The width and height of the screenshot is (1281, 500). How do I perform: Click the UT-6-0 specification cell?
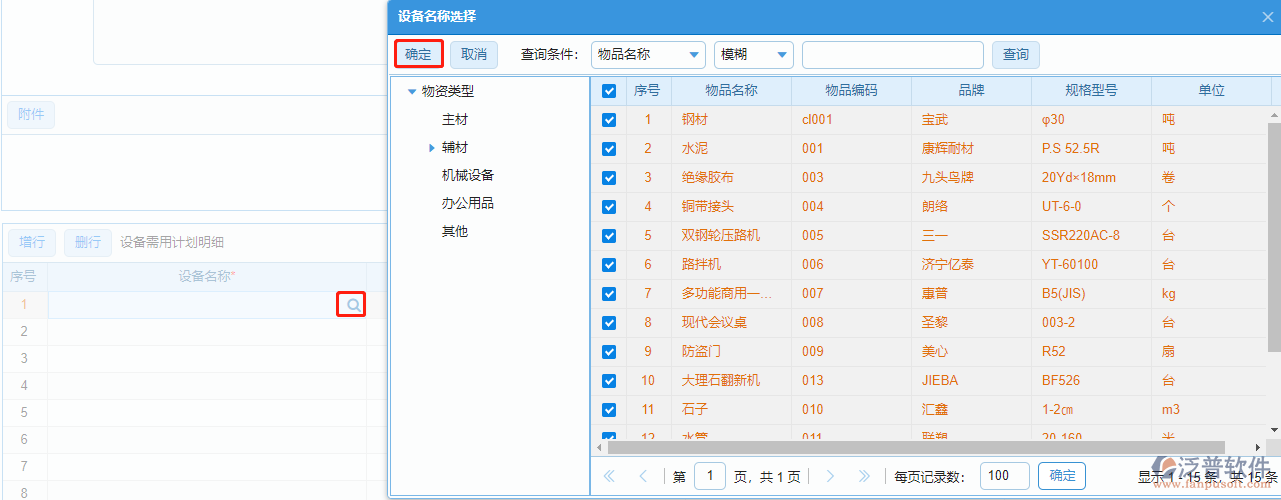pyautogui.click(x=1091, y=207)
